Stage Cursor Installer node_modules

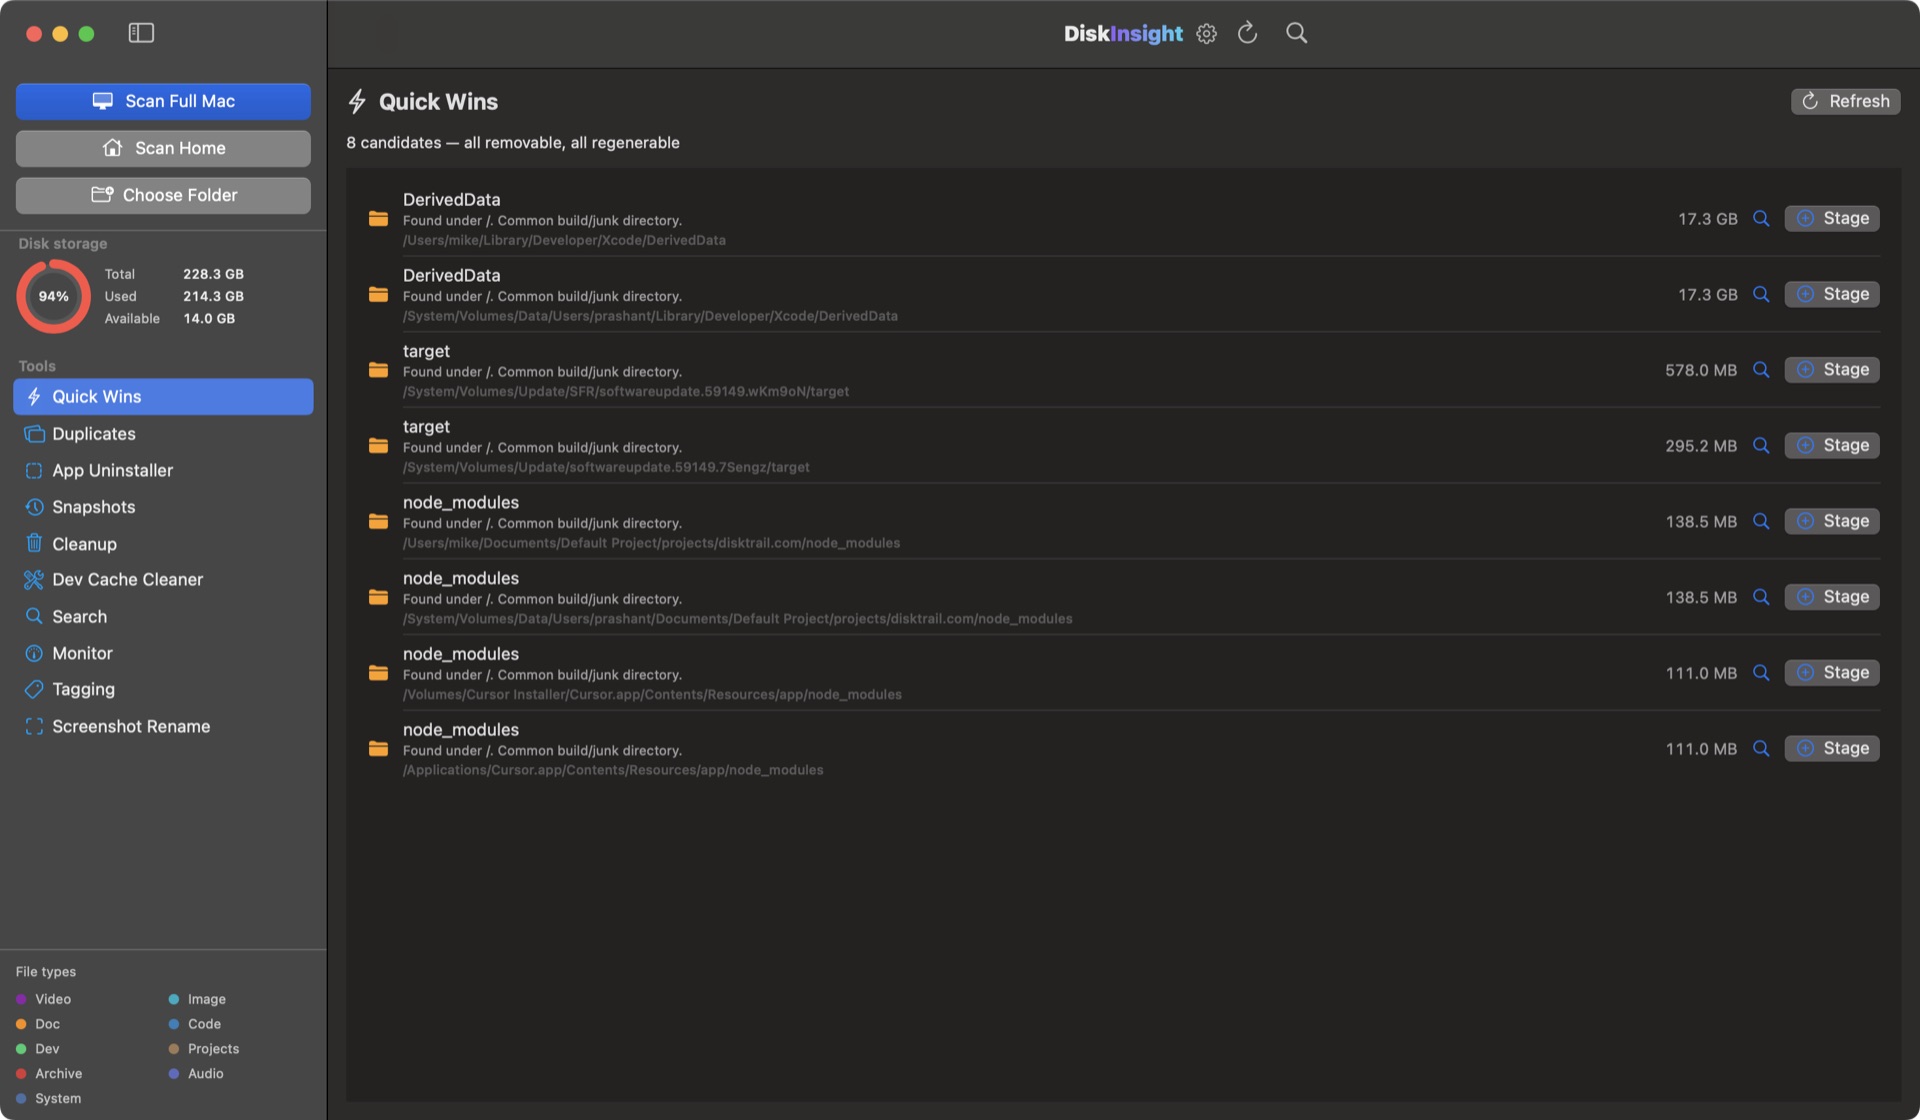tap(1832, 673)
